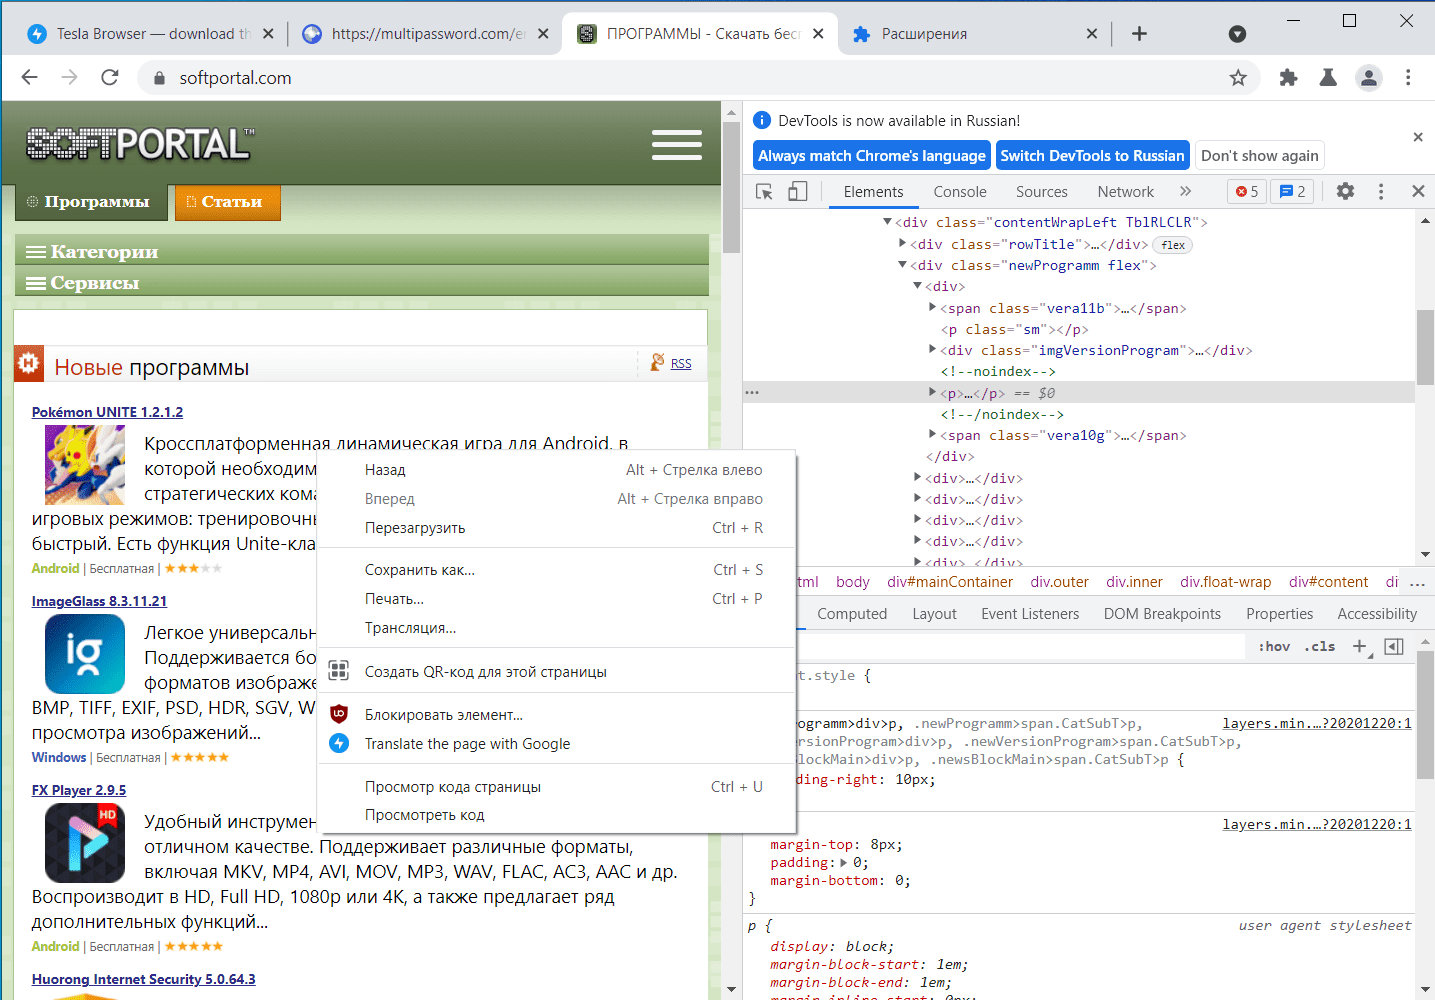This screenshot has width=1435, height=1000.
Task: Expand the div class rowTitle node
Action: click(x=902, y=244)
